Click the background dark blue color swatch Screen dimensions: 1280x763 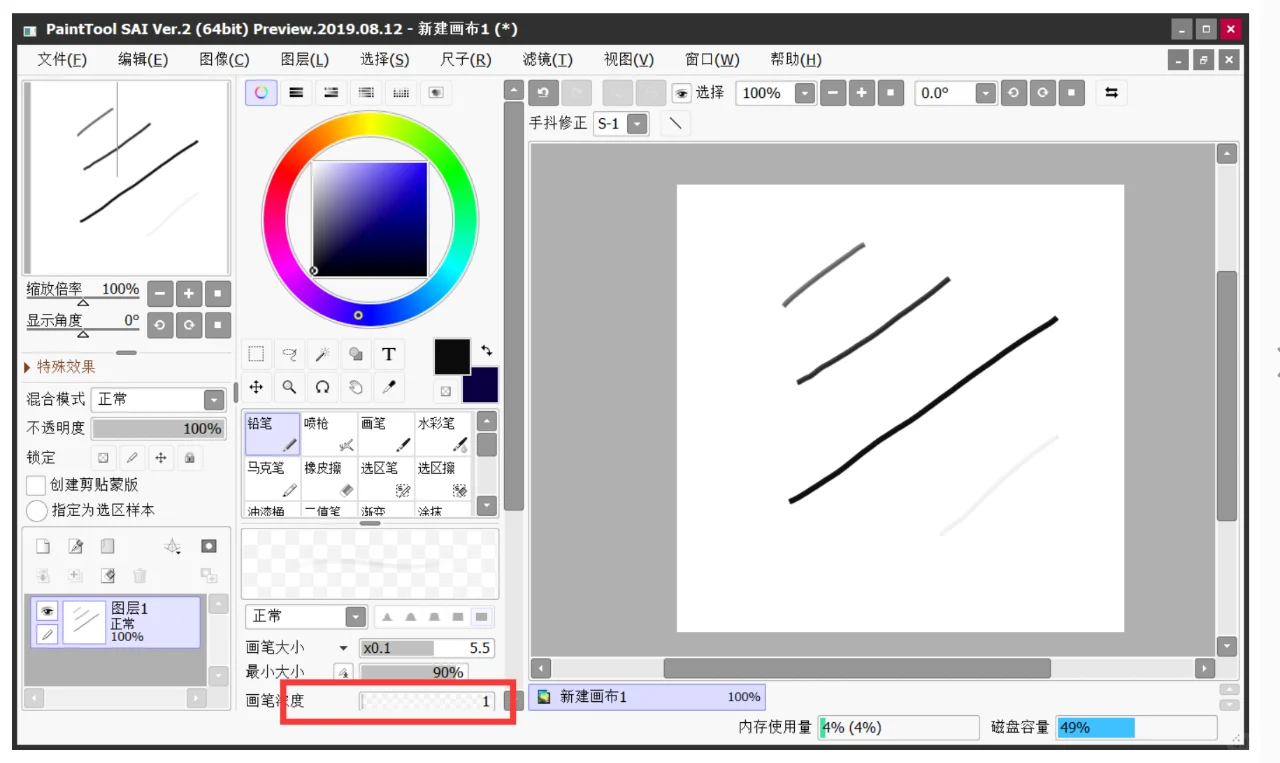(x=482, y=385)
